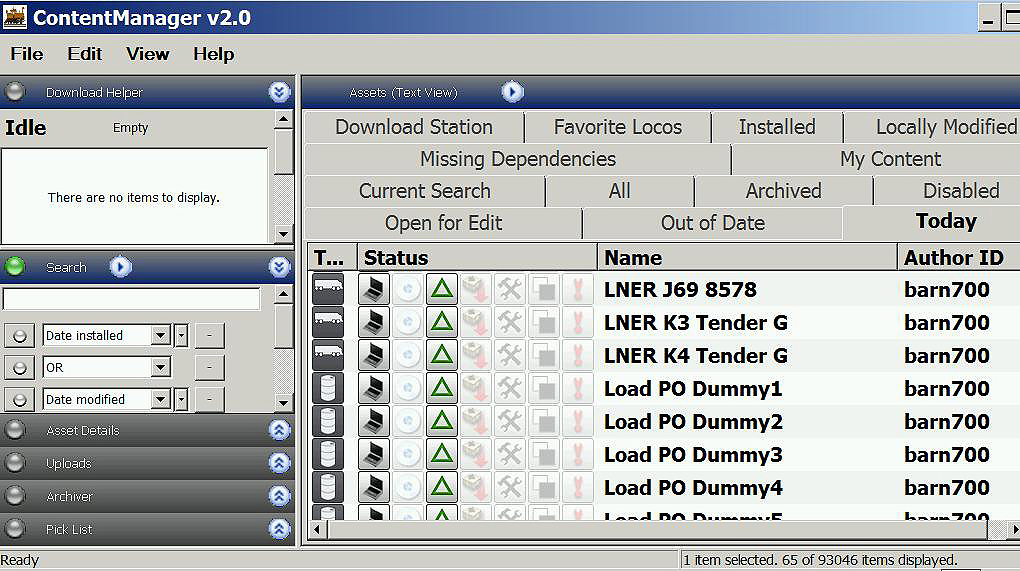Click the laptop status icon for LNER K3 Tender G
This screenshot has width=1020, height=571.
pyautogui.click(x=374, y=322)
